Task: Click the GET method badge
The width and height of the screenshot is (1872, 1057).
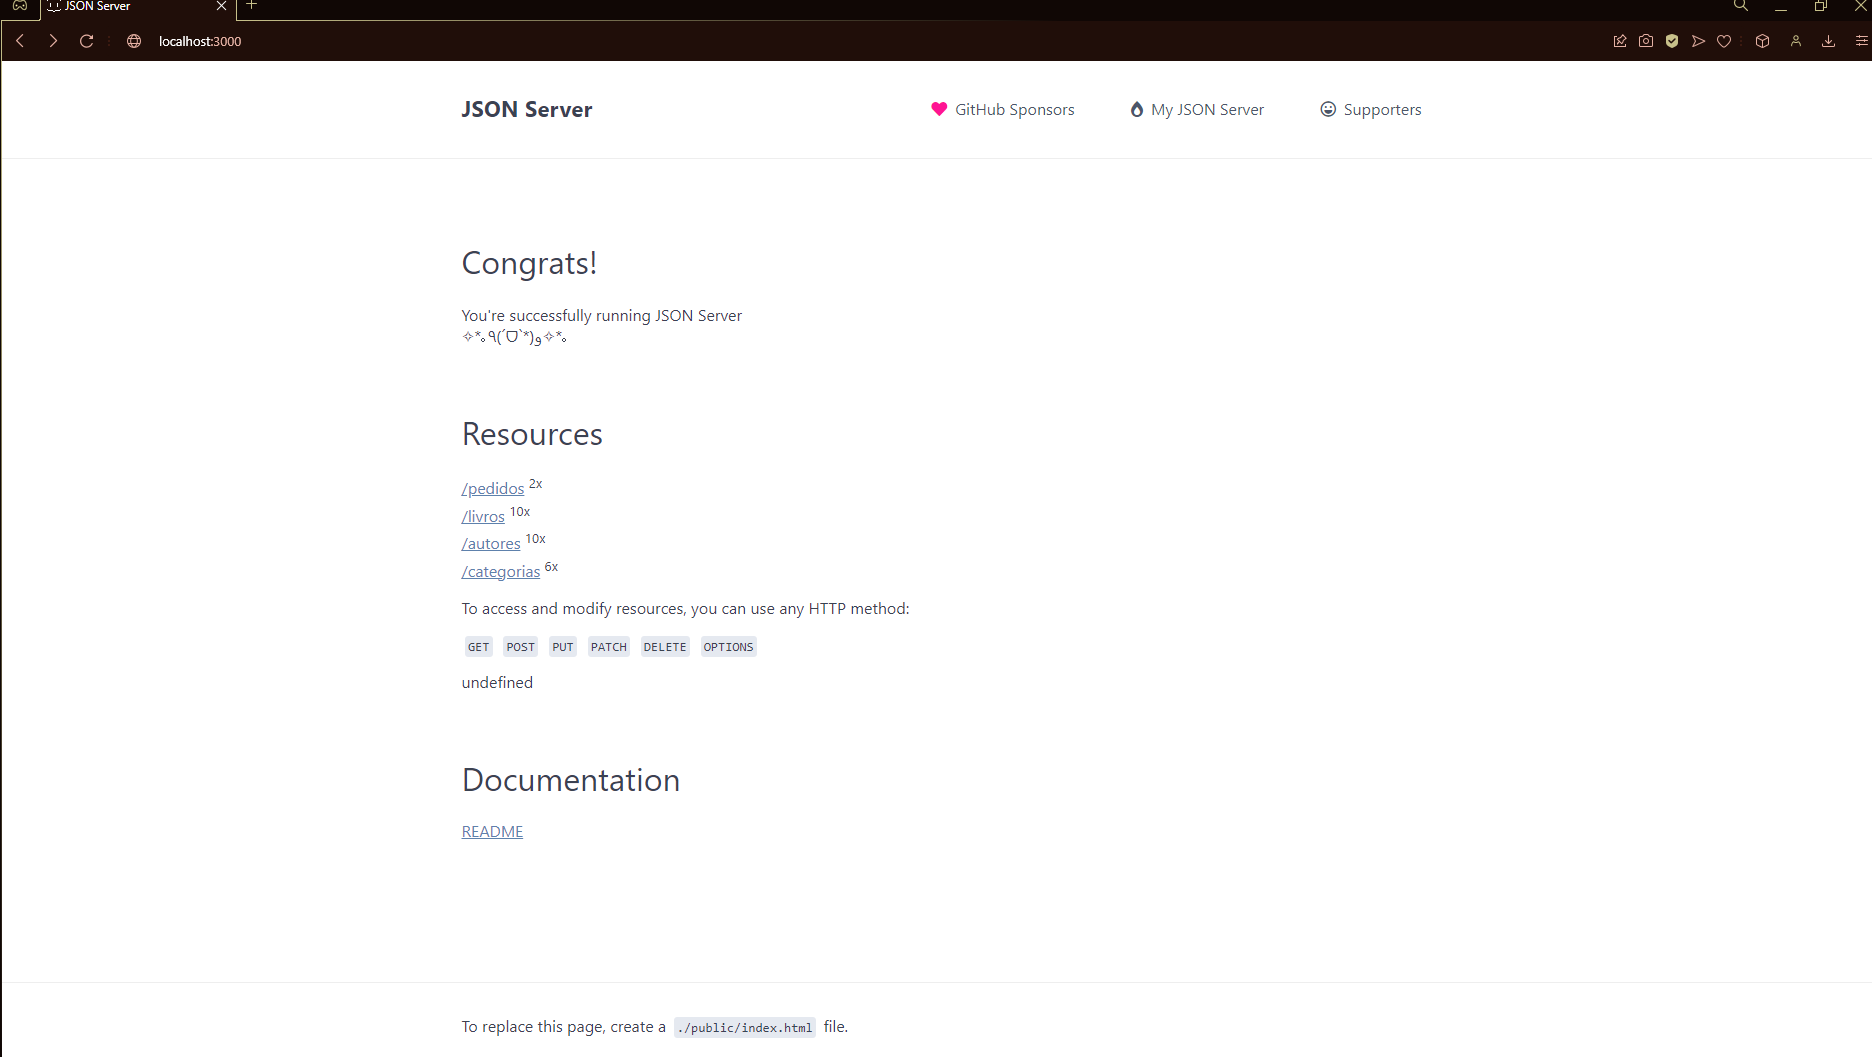Action: click(479, 647)
